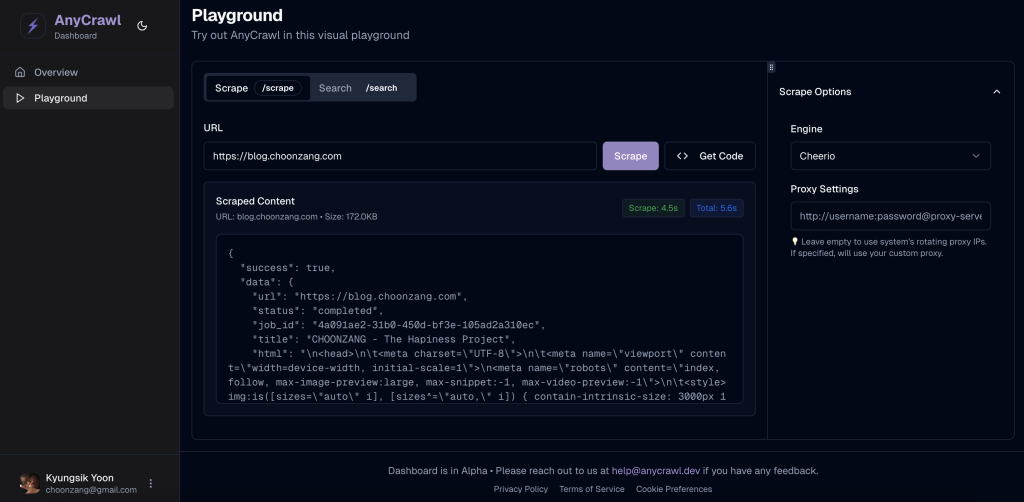The image size is (1024, 502).
Task: Click the Total: 5.6s timing badge
Action: click(x=716, y=208)
